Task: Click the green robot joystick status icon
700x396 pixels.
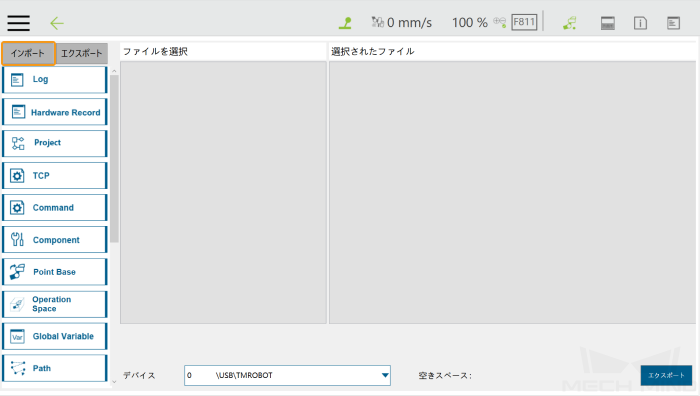Action: point(345,23)
